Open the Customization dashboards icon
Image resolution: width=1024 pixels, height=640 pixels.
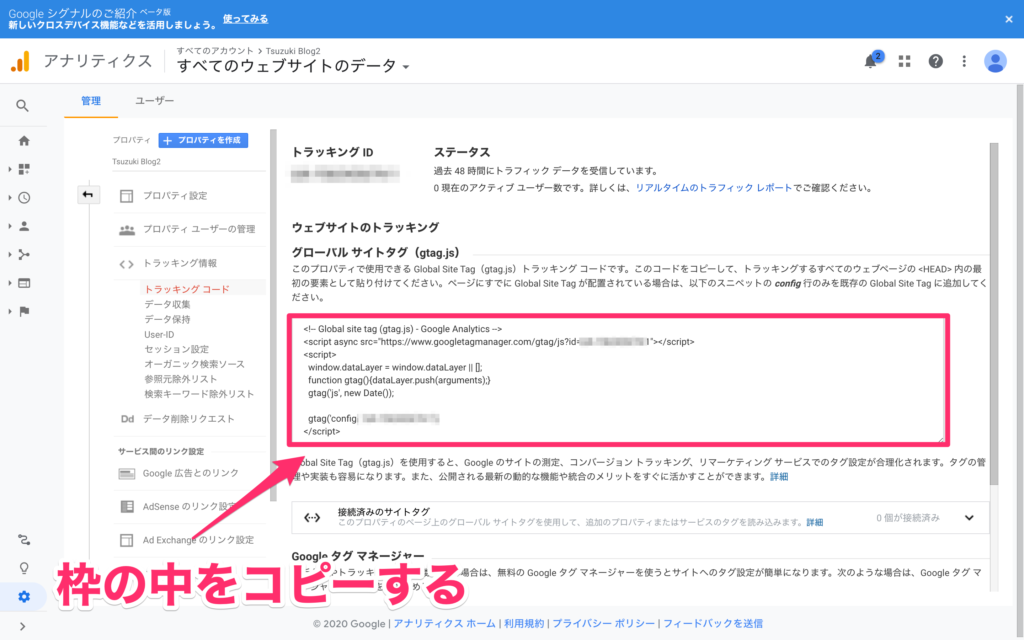coord(24,169)
